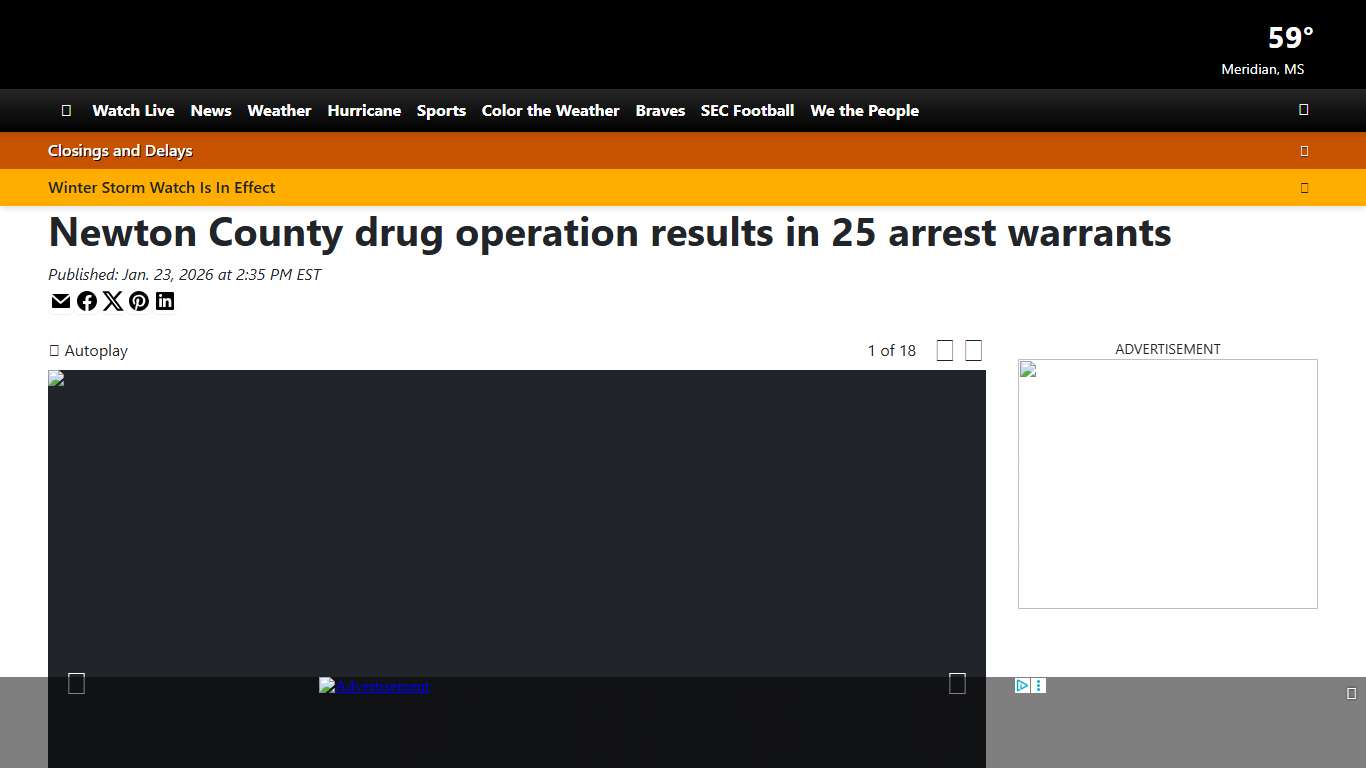
Task: Enable Autoplay for the photo gallery
Action: pyautogui.click(x=55, y=350)
